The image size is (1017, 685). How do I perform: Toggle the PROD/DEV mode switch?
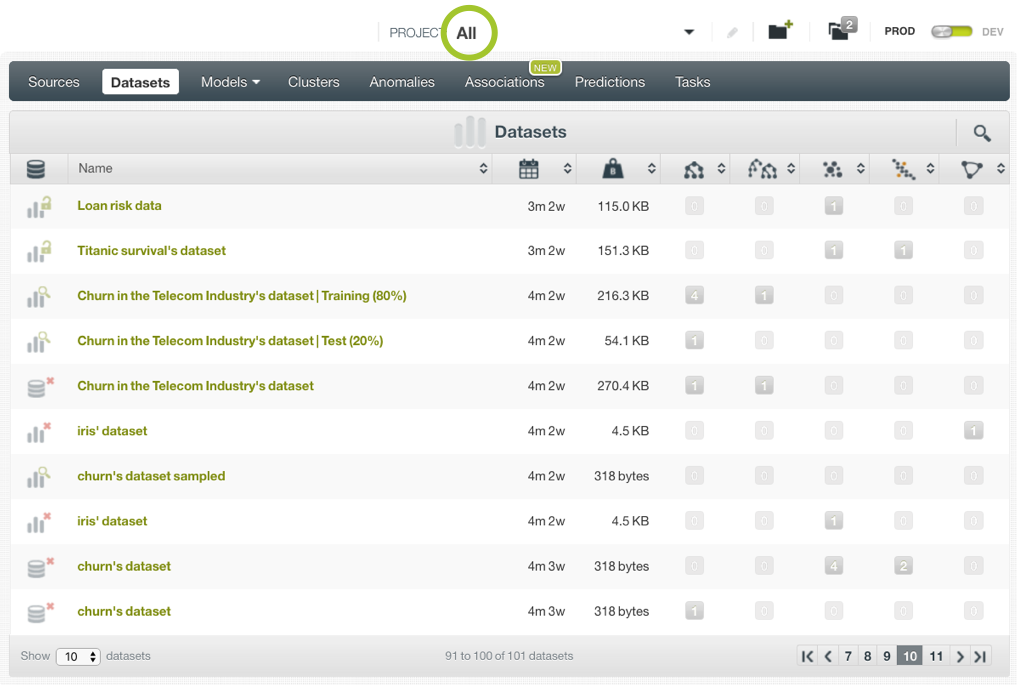point(951,32)
